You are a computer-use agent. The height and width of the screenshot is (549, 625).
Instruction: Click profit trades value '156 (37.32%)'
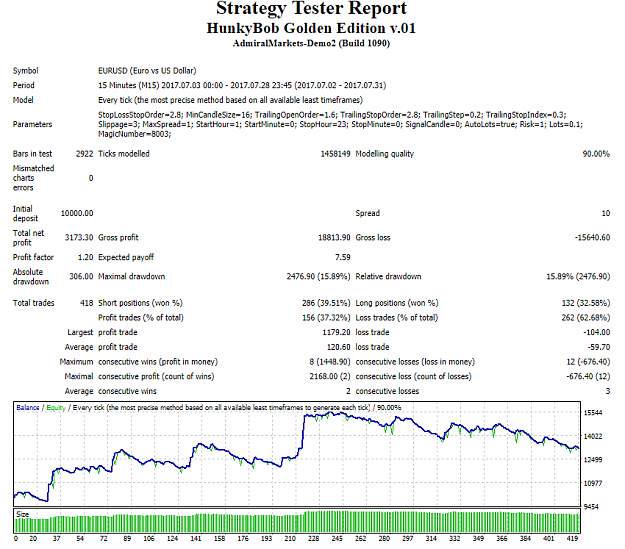coord(326,318)
